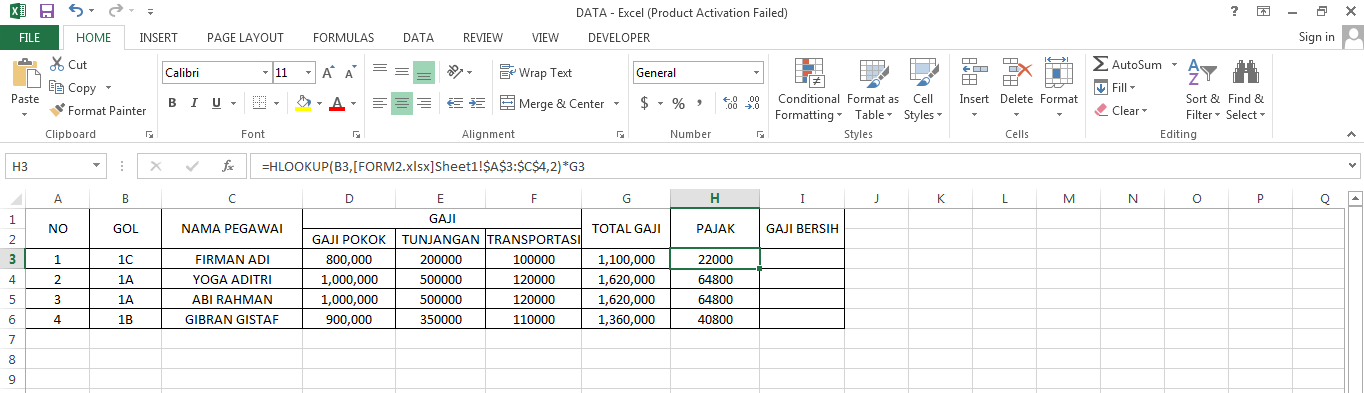Expand Merge & Center options arrow
This screenshot has width=1364, height=393.
point(616,103)
